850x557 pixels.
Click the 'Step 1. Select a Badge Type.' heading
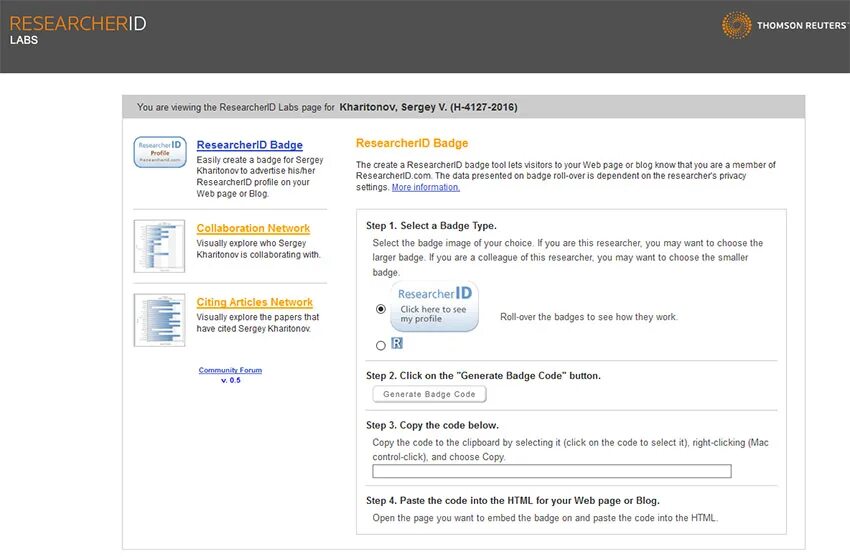point(431,225)
